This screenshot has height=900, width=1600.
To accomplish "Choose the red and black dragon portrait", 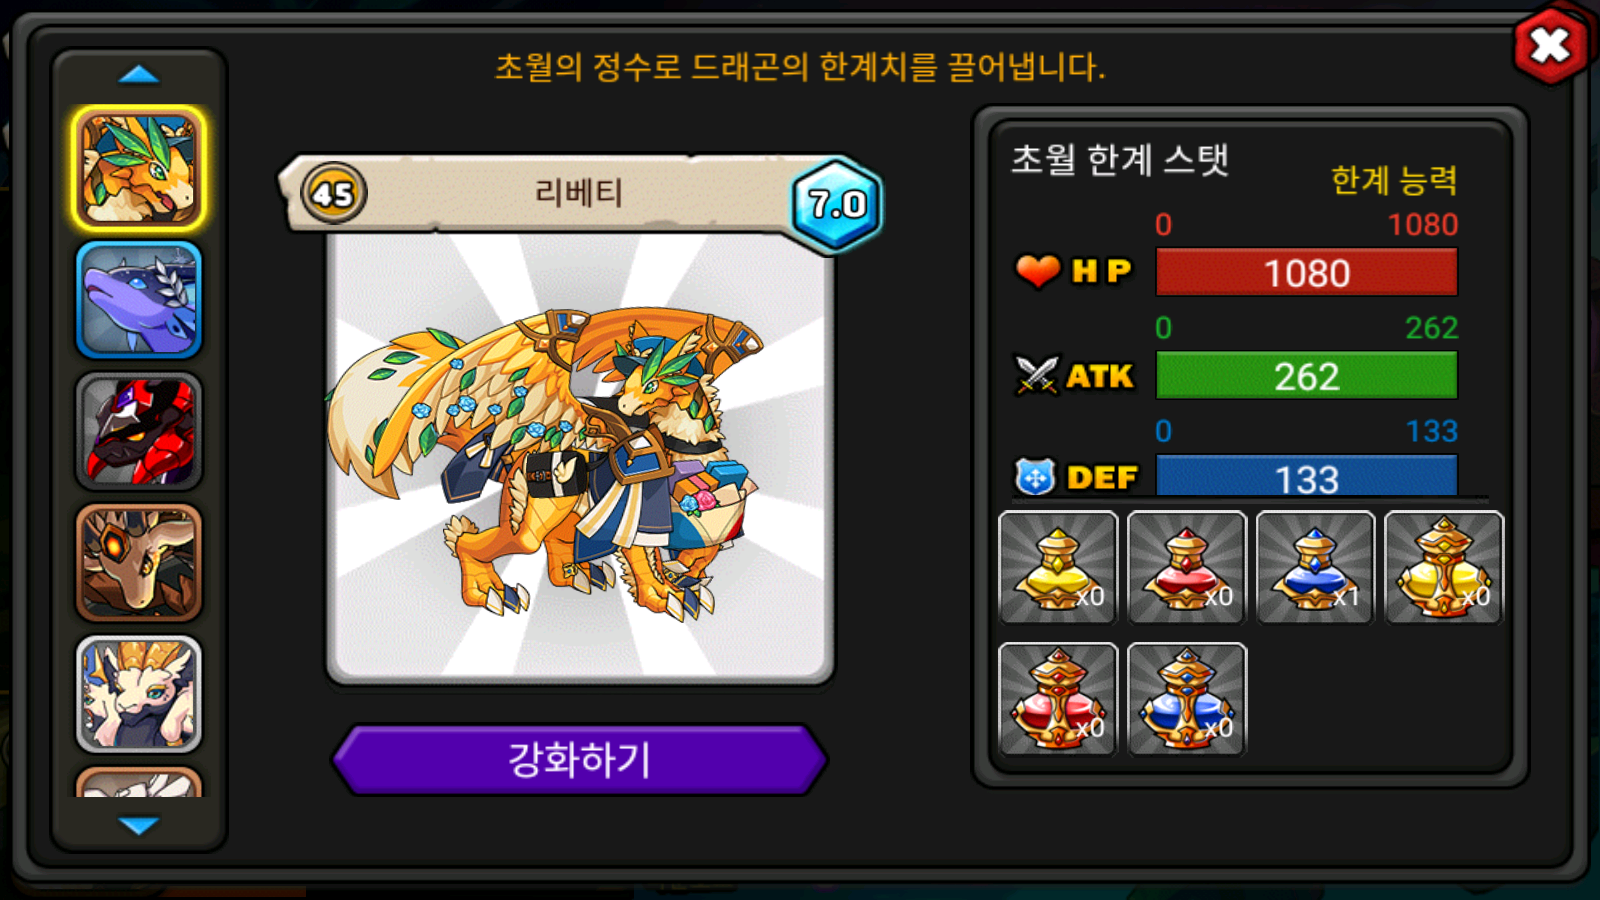I will click(x=139, y=431).
